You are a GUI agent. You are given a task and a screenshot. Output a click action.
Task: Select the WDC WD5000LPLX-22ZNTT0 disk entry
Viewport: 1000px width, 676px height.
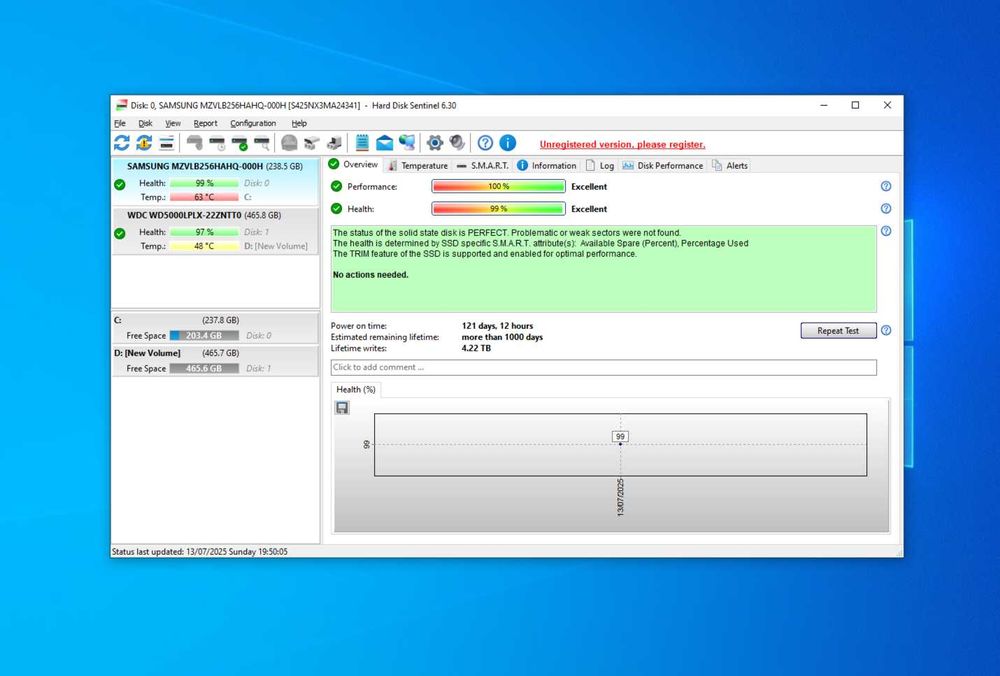216,231
